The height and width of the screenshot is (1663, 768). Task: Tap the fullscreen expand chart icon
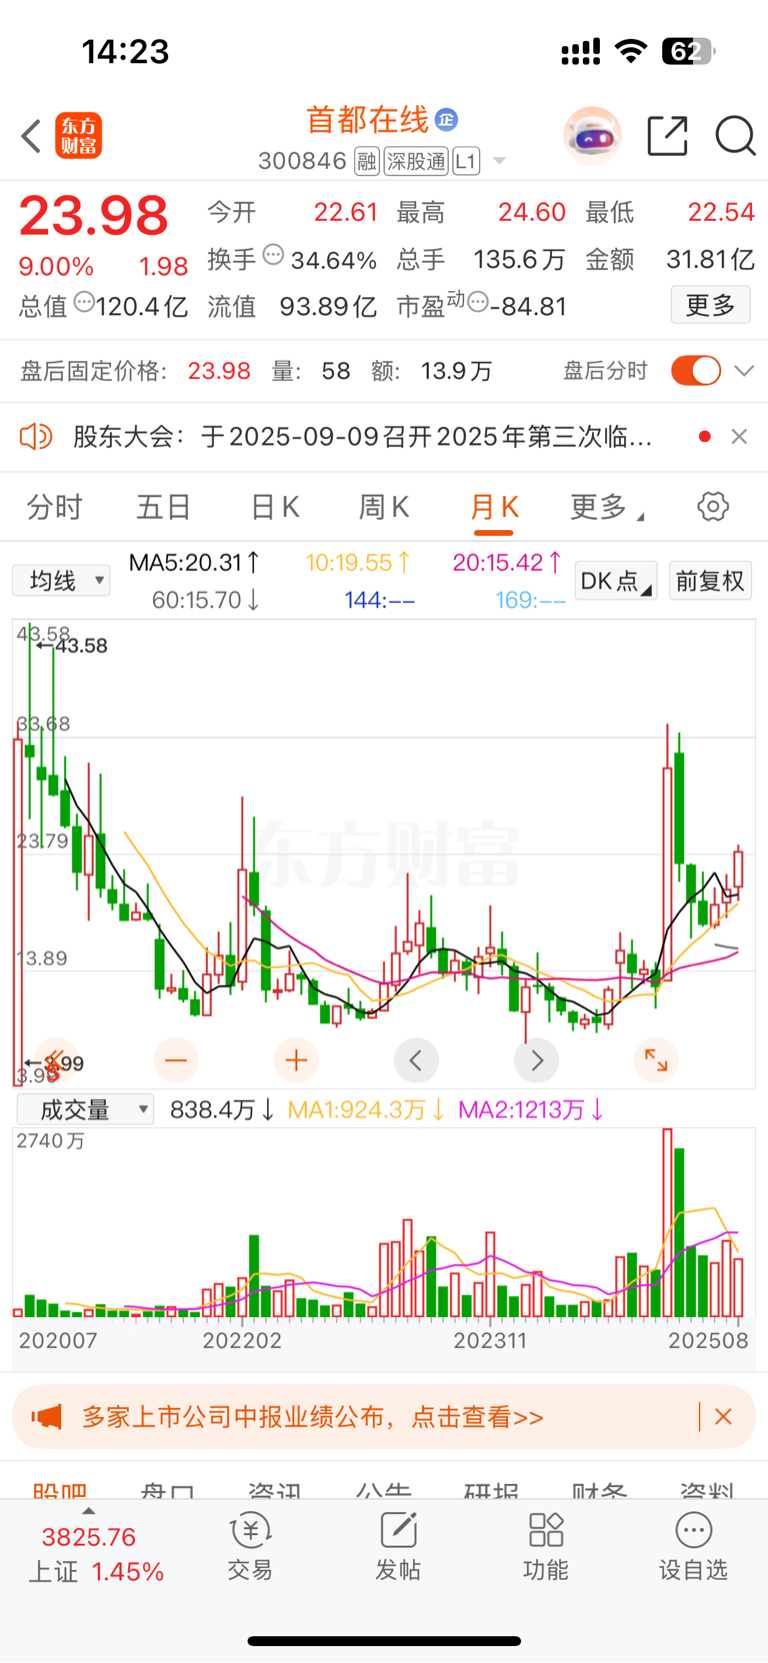click(656, 1060)
